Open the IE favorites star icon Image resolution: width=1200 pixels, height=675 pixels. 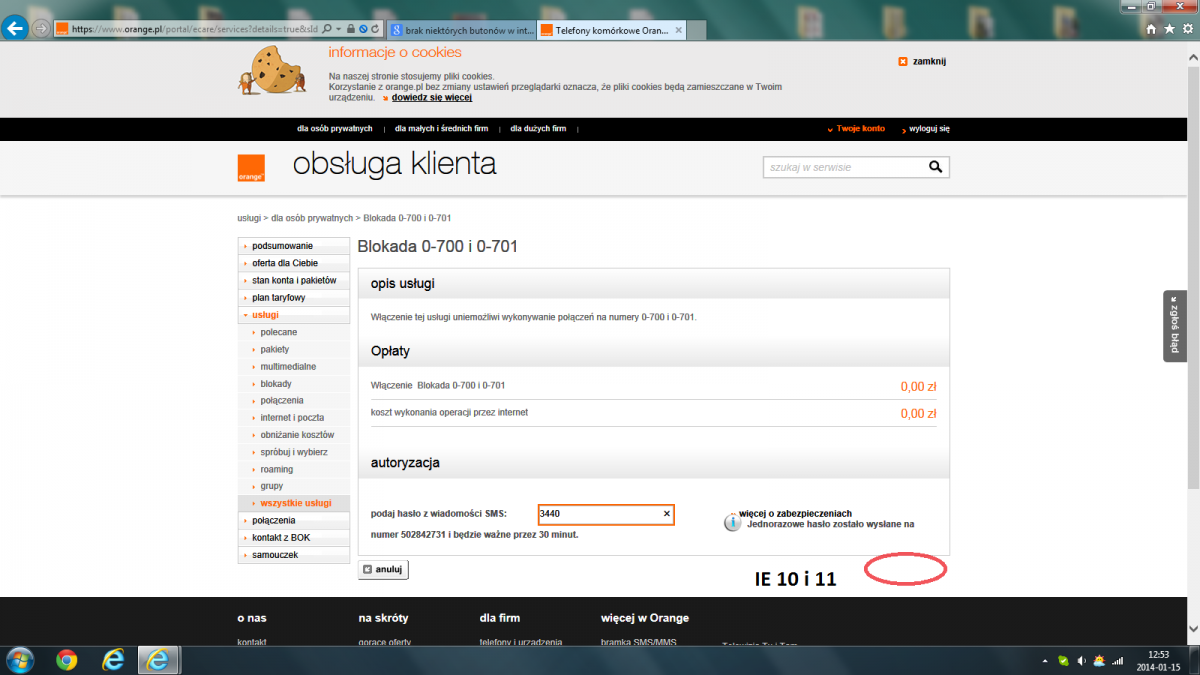point(1169,29)
